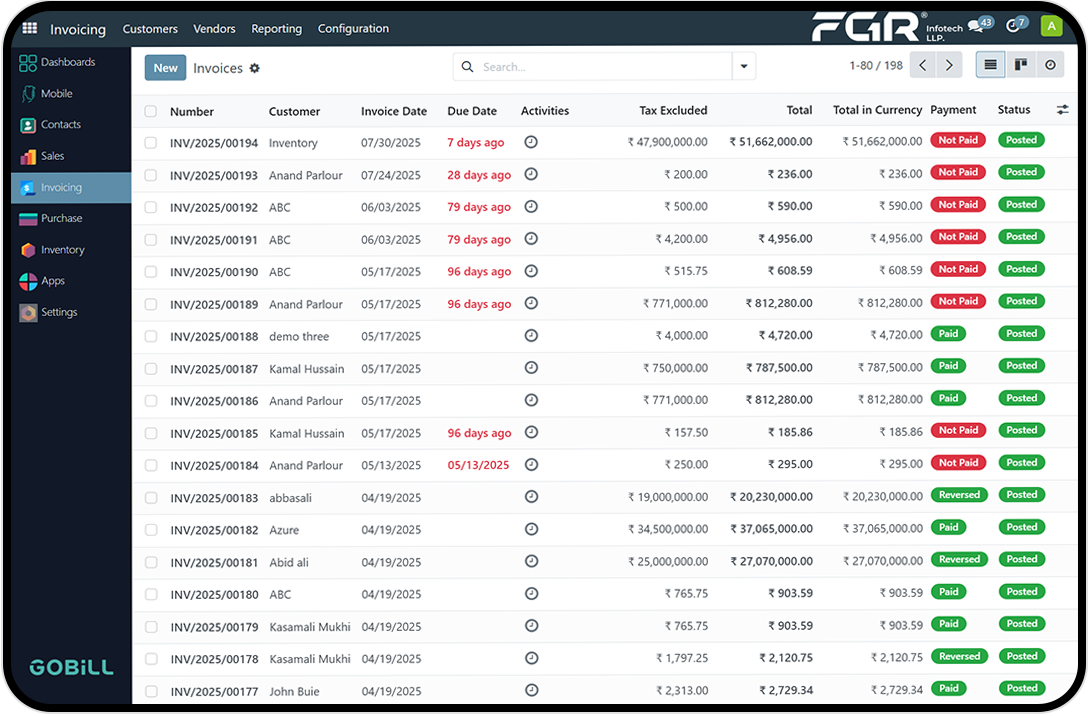Open invoice INV/2025/00189
The image size is (1089, 716).
214,305
